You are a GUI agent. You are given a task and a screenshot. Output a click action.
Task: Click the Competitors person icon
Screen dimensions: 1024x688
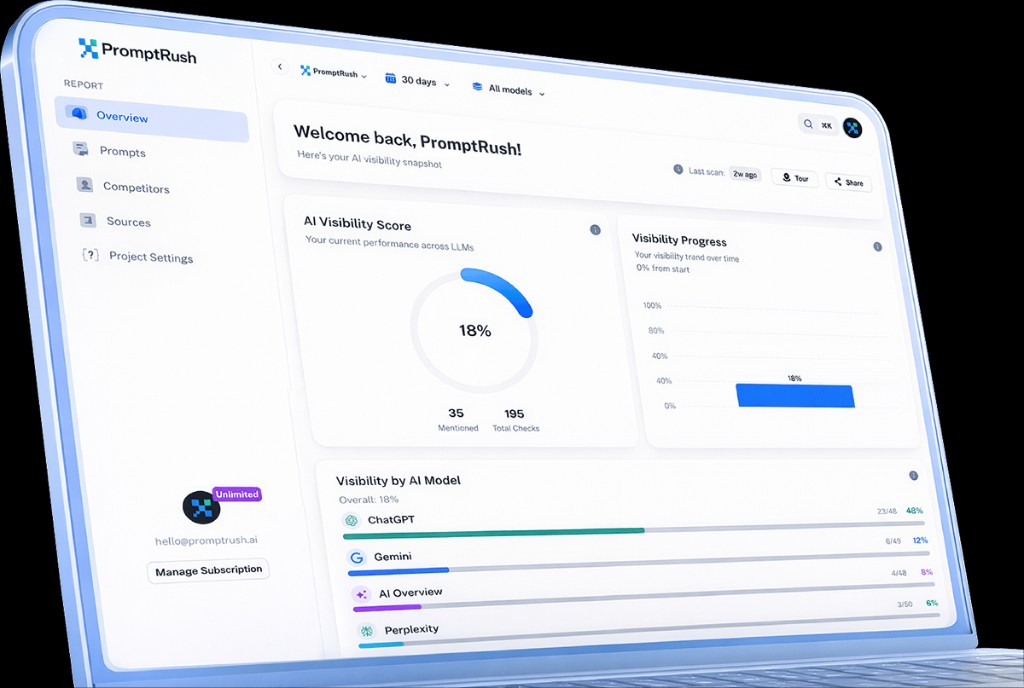(x=85, y=185)
